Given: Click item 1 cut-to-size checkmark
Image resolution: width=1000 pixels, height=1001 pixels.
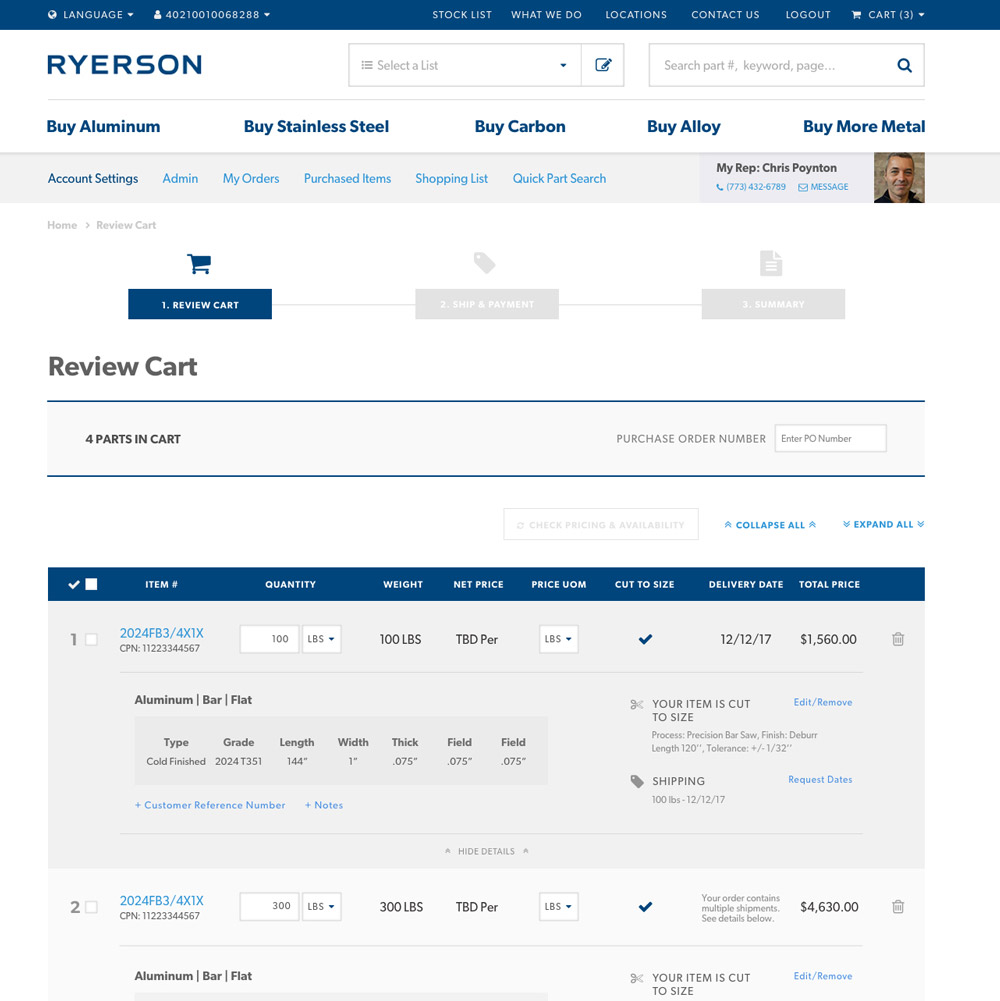Looking at the screenshot, I should (x=646, y=639).
